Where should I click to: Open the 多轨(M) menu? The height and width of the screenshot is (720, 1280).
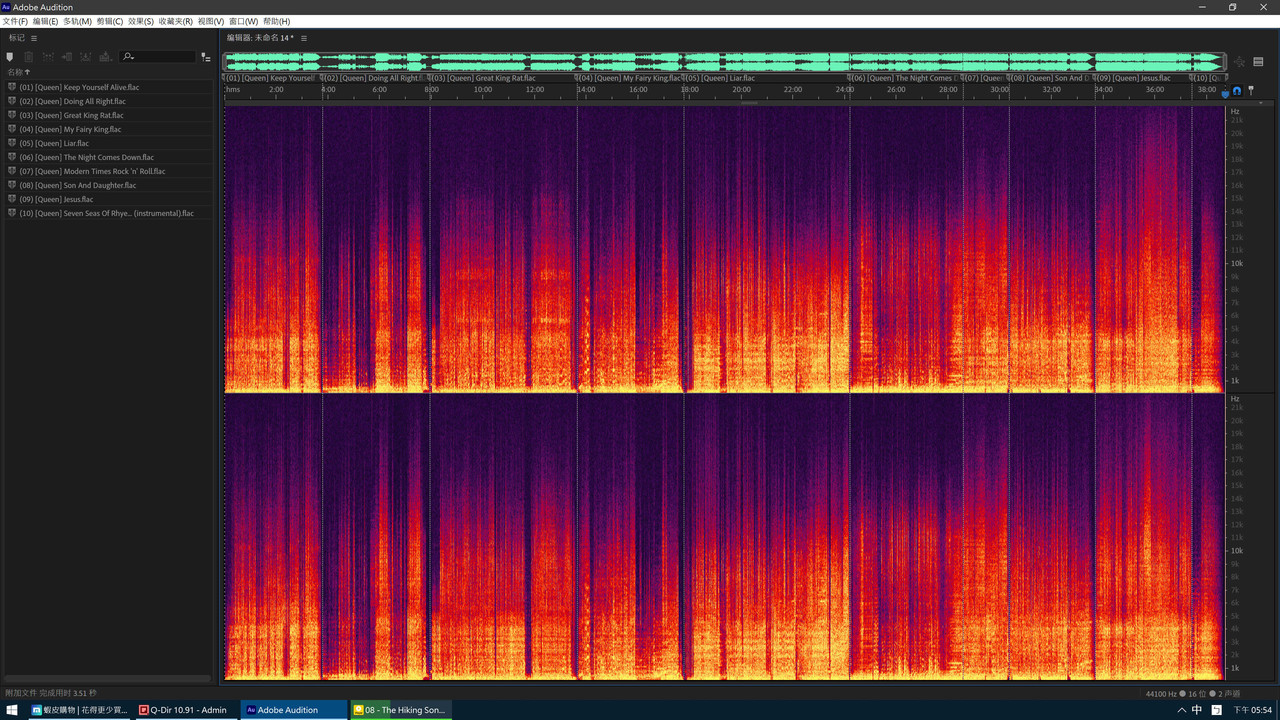77,21
